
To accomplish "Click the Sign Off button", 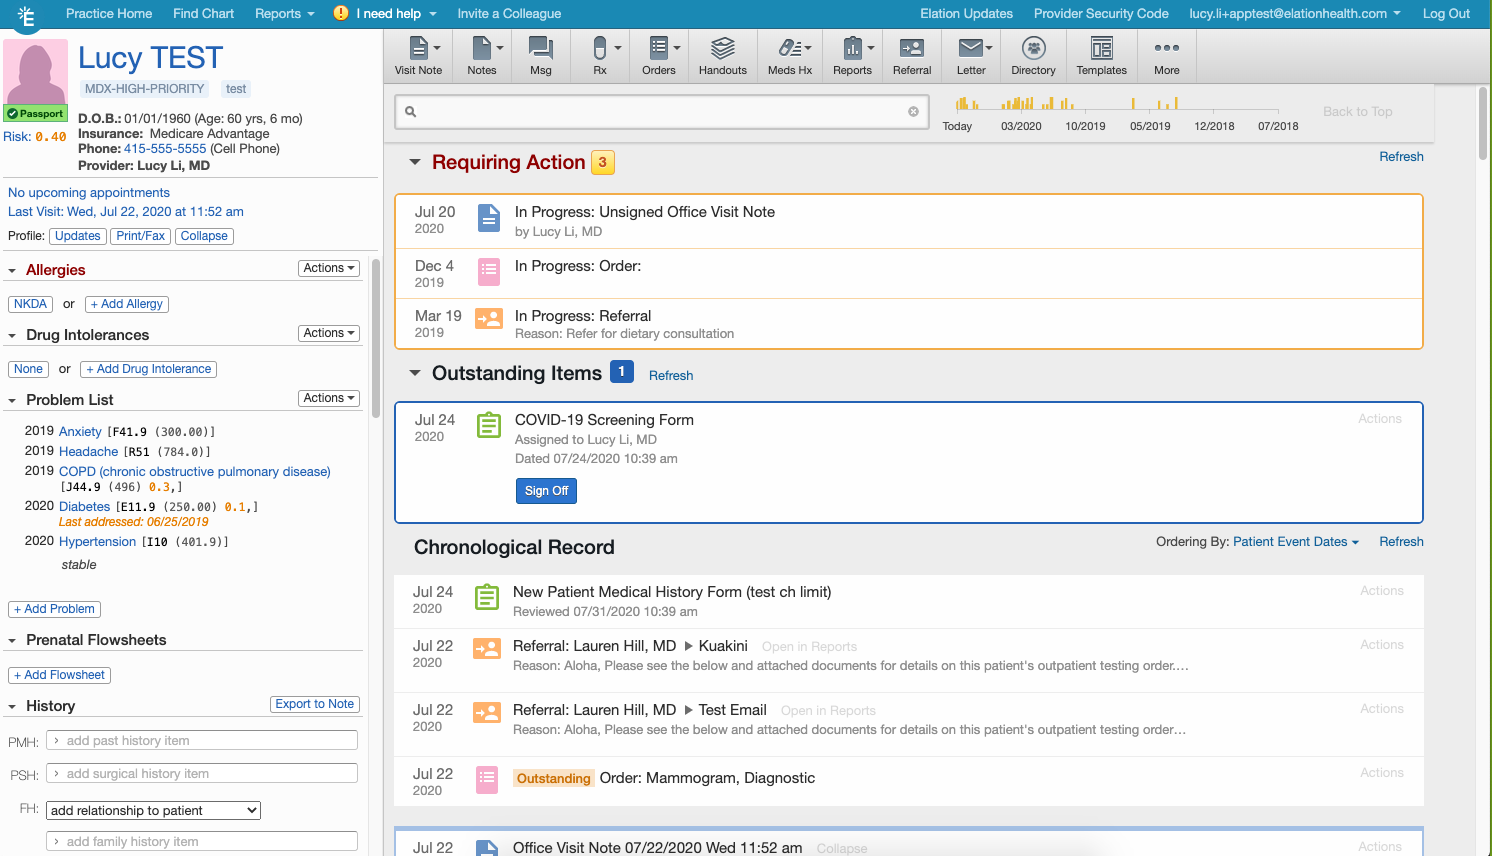I will 546,491.
